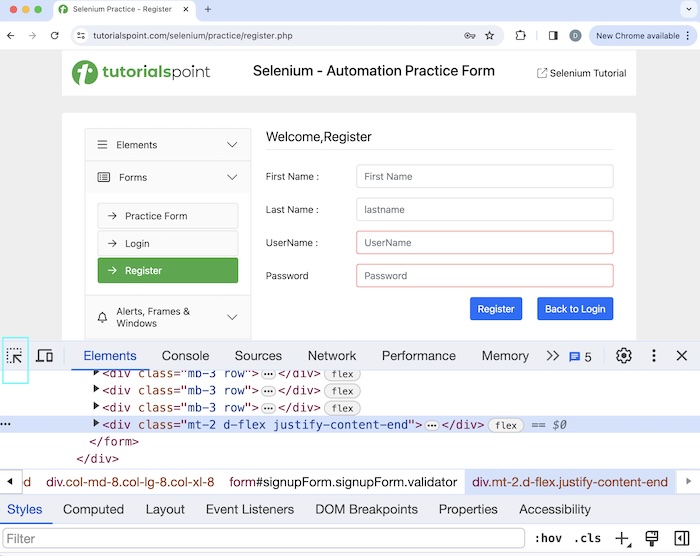Activate the inspect element picker tool

point(15,356)
